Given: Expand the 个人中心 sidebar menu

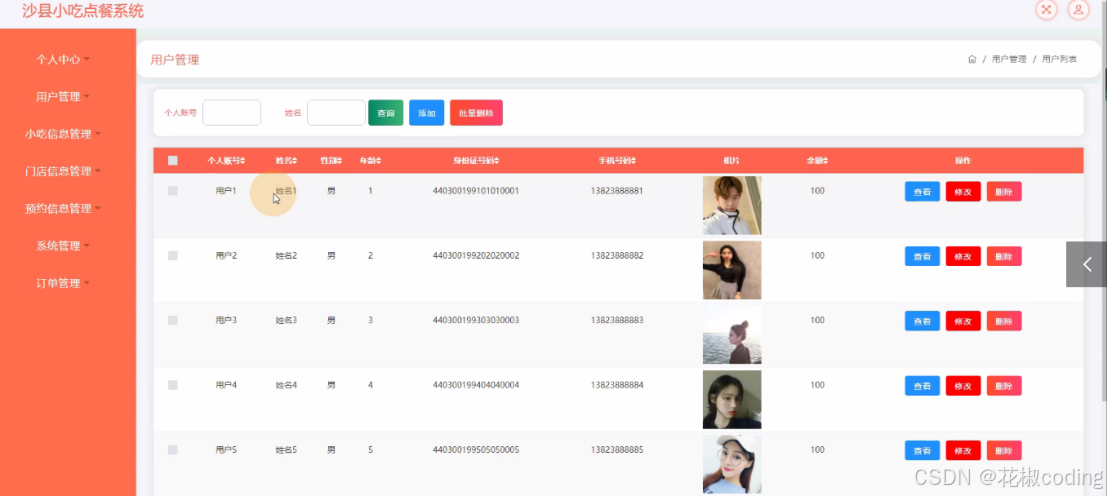Looking at the screenshot, I should pyautogui.click(x=63, y=59).
